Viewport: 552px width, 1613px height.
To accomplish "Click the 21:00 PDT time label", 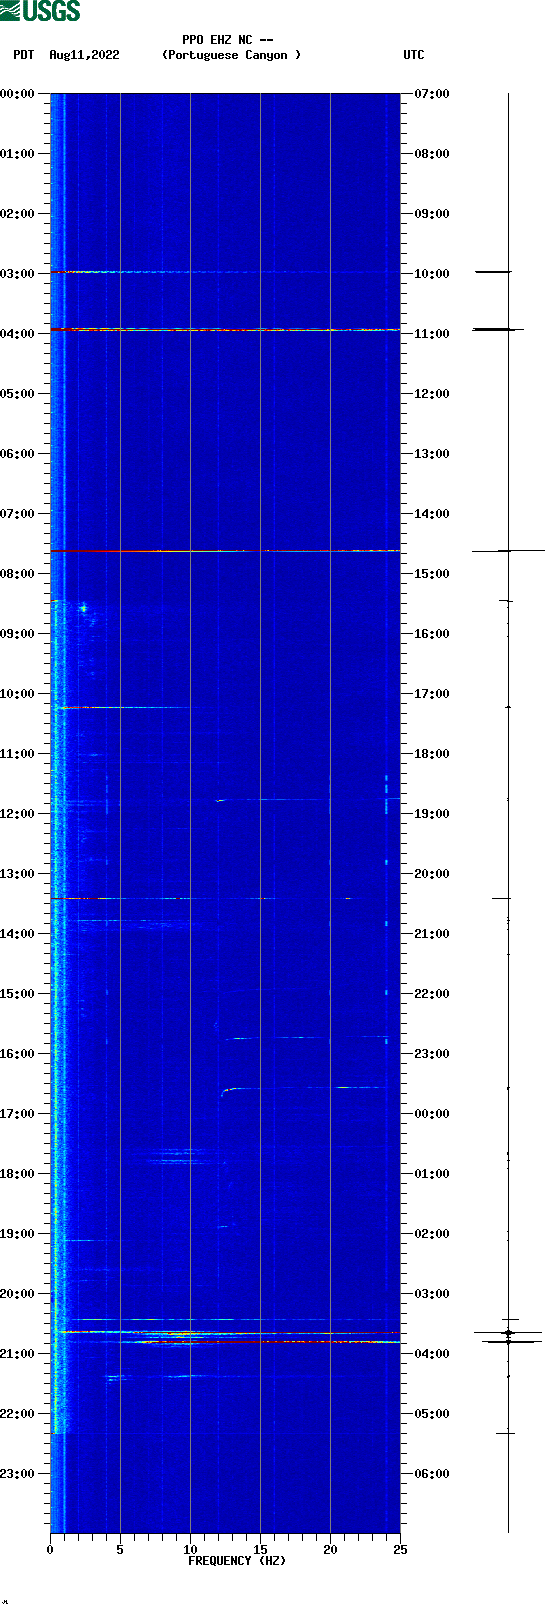I will (17, 1354).
